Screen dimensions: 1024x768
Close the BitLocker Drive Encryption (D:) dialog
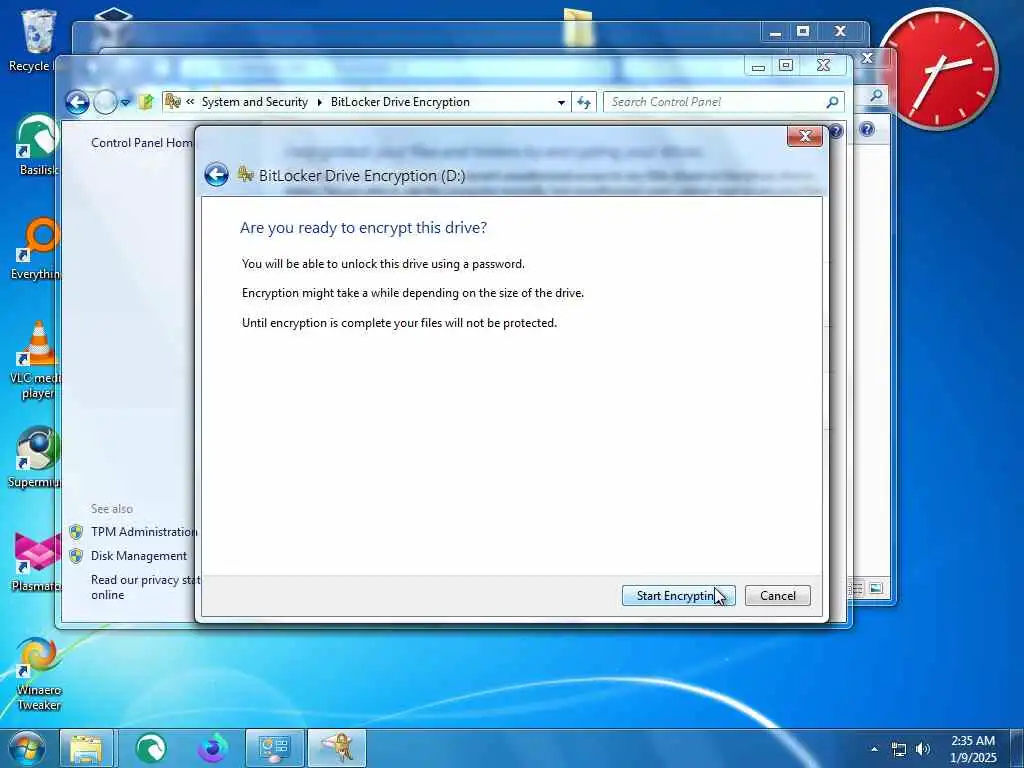point(805,136)
